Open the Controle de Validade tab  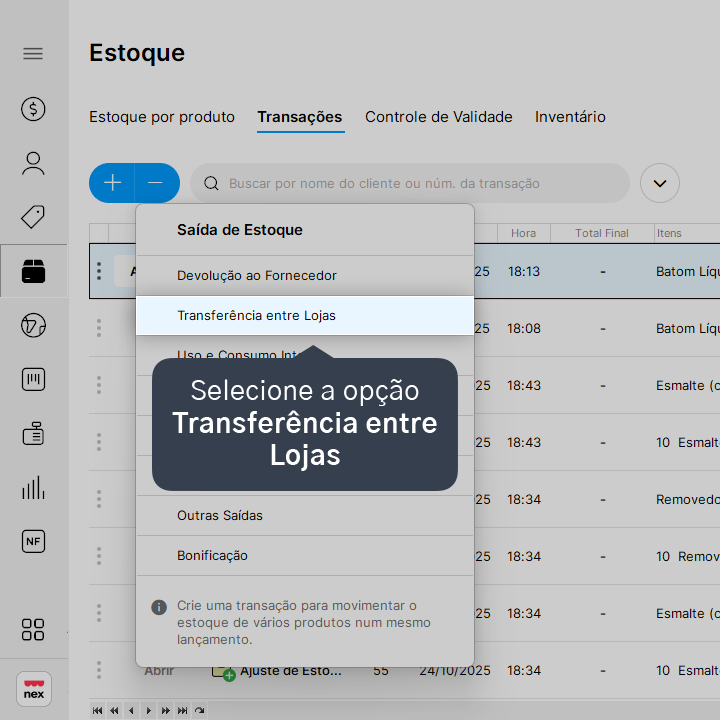click(x=439, y=117)
